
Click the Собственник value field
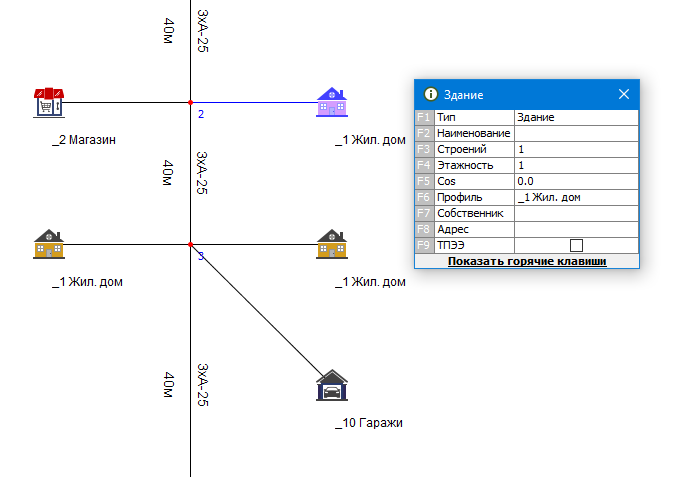click(576, 213)
